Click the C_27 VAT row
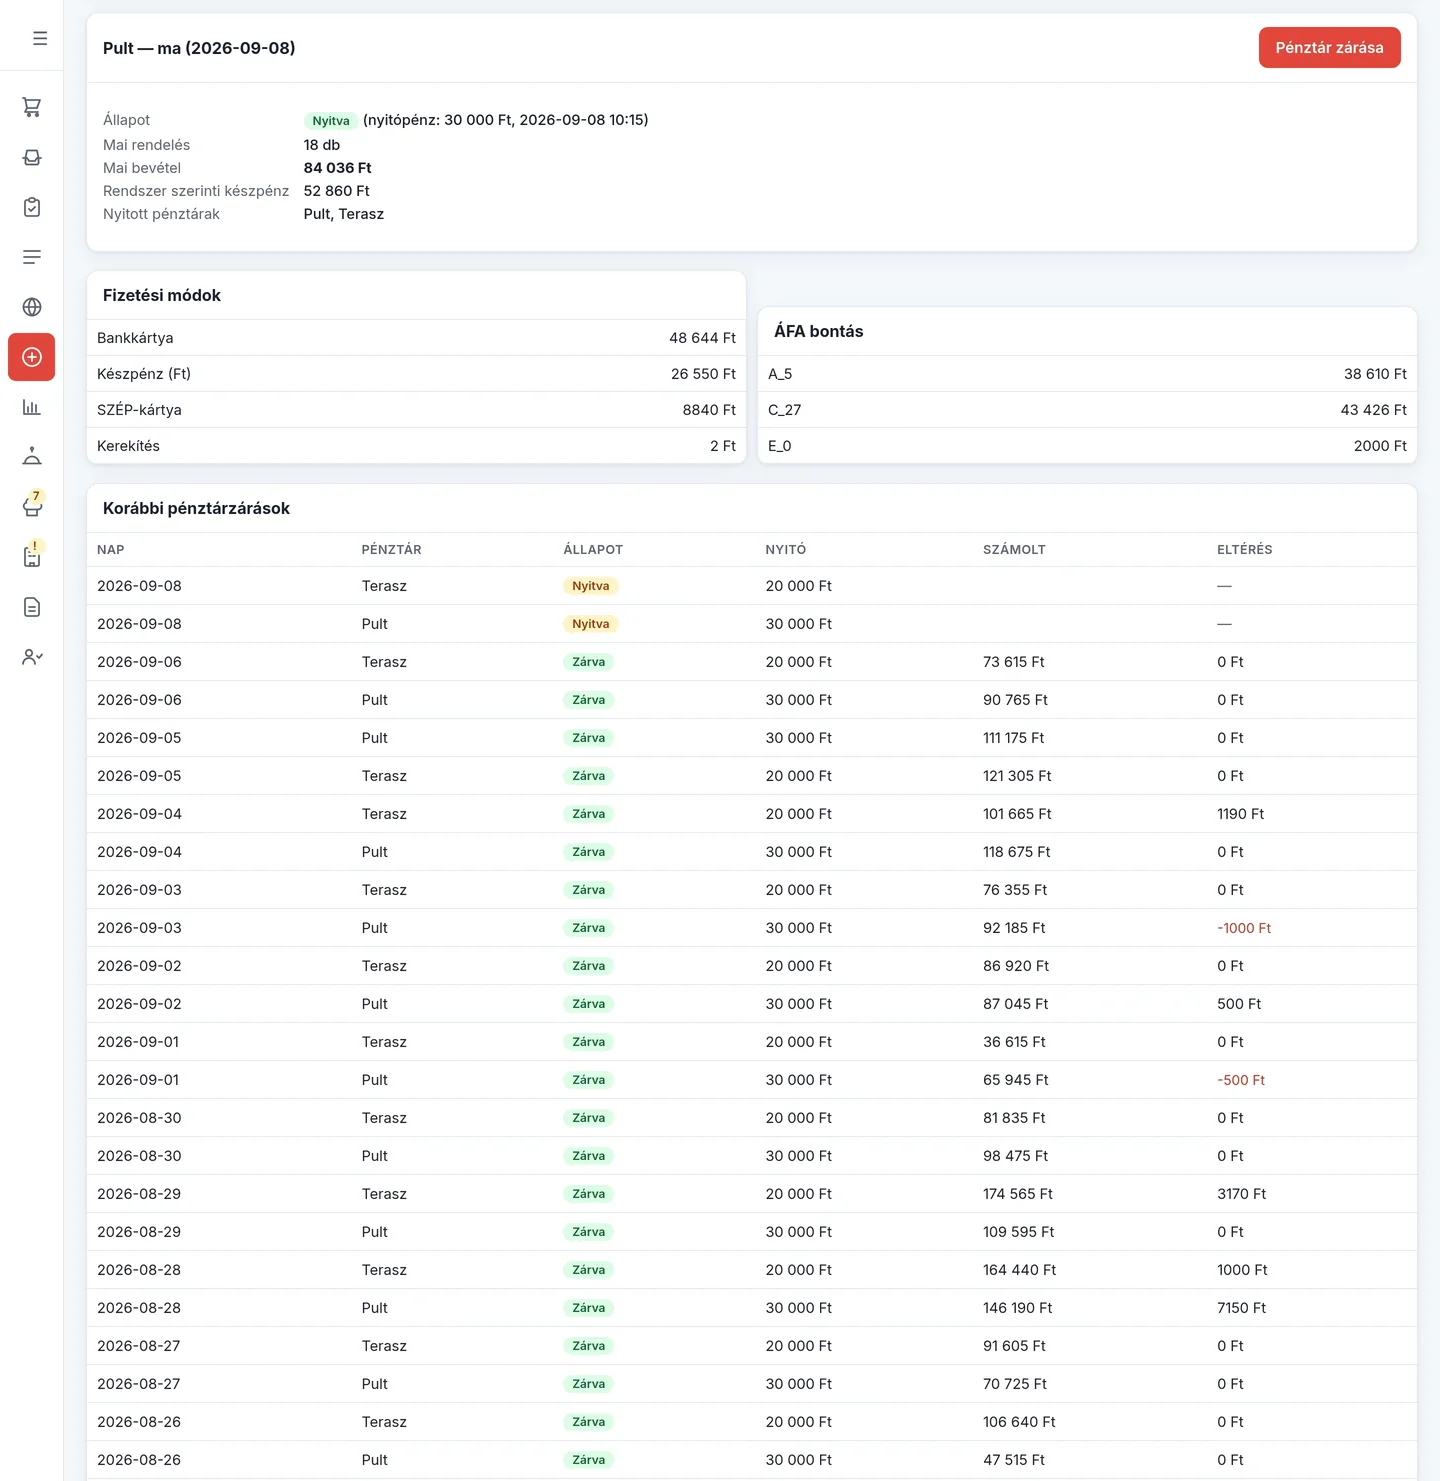1440x1481 pixels. tap(1087, 410)
